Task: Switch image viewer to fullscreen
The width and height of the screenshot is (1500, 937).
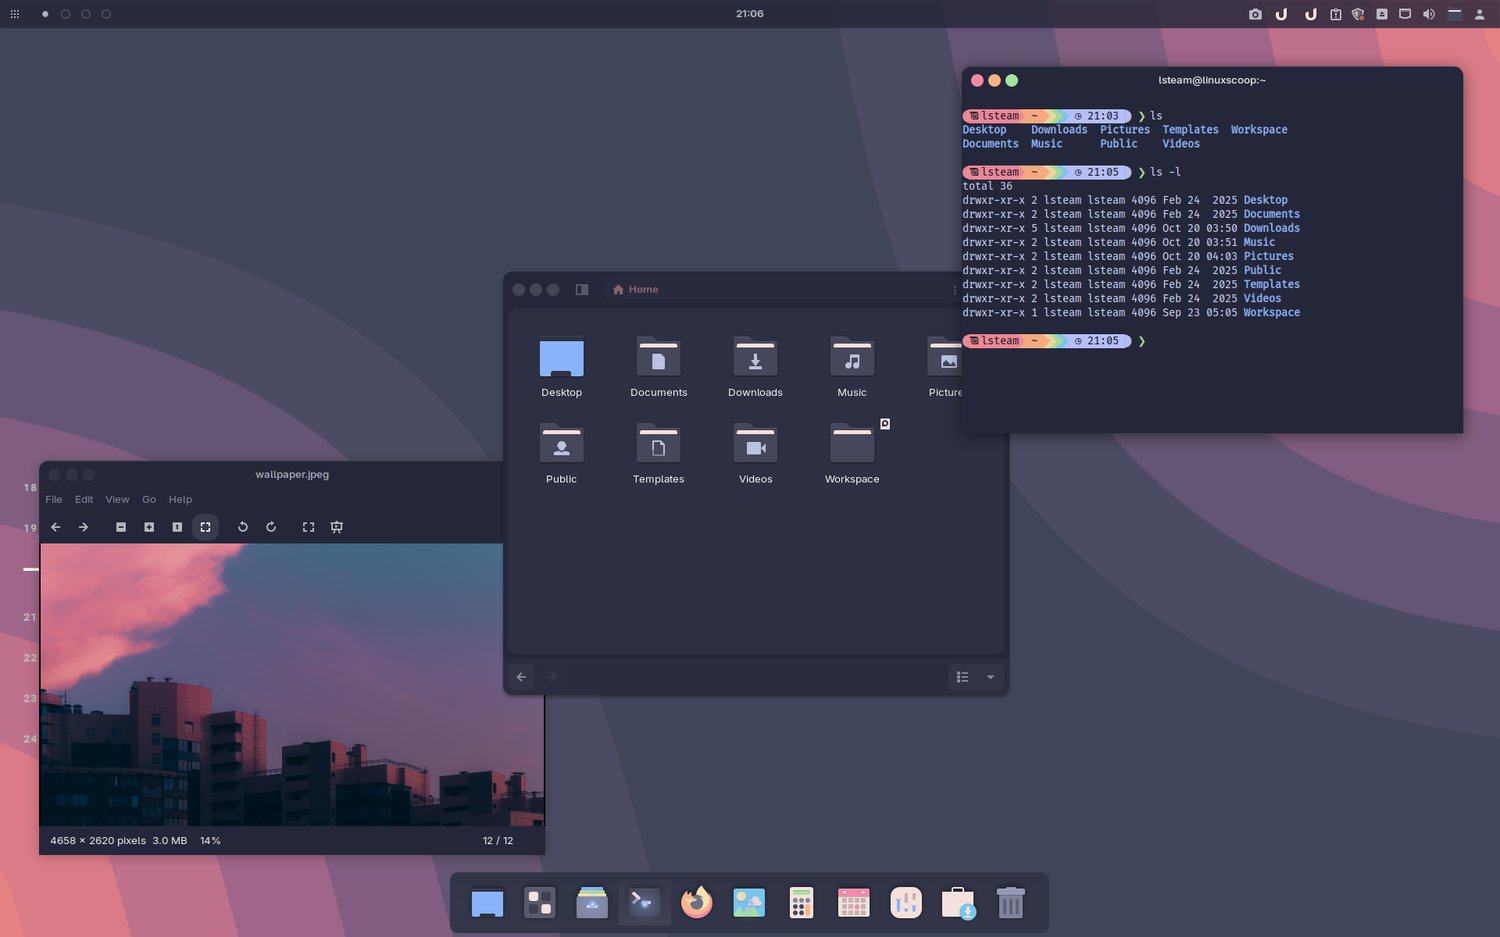Action: 308,527
